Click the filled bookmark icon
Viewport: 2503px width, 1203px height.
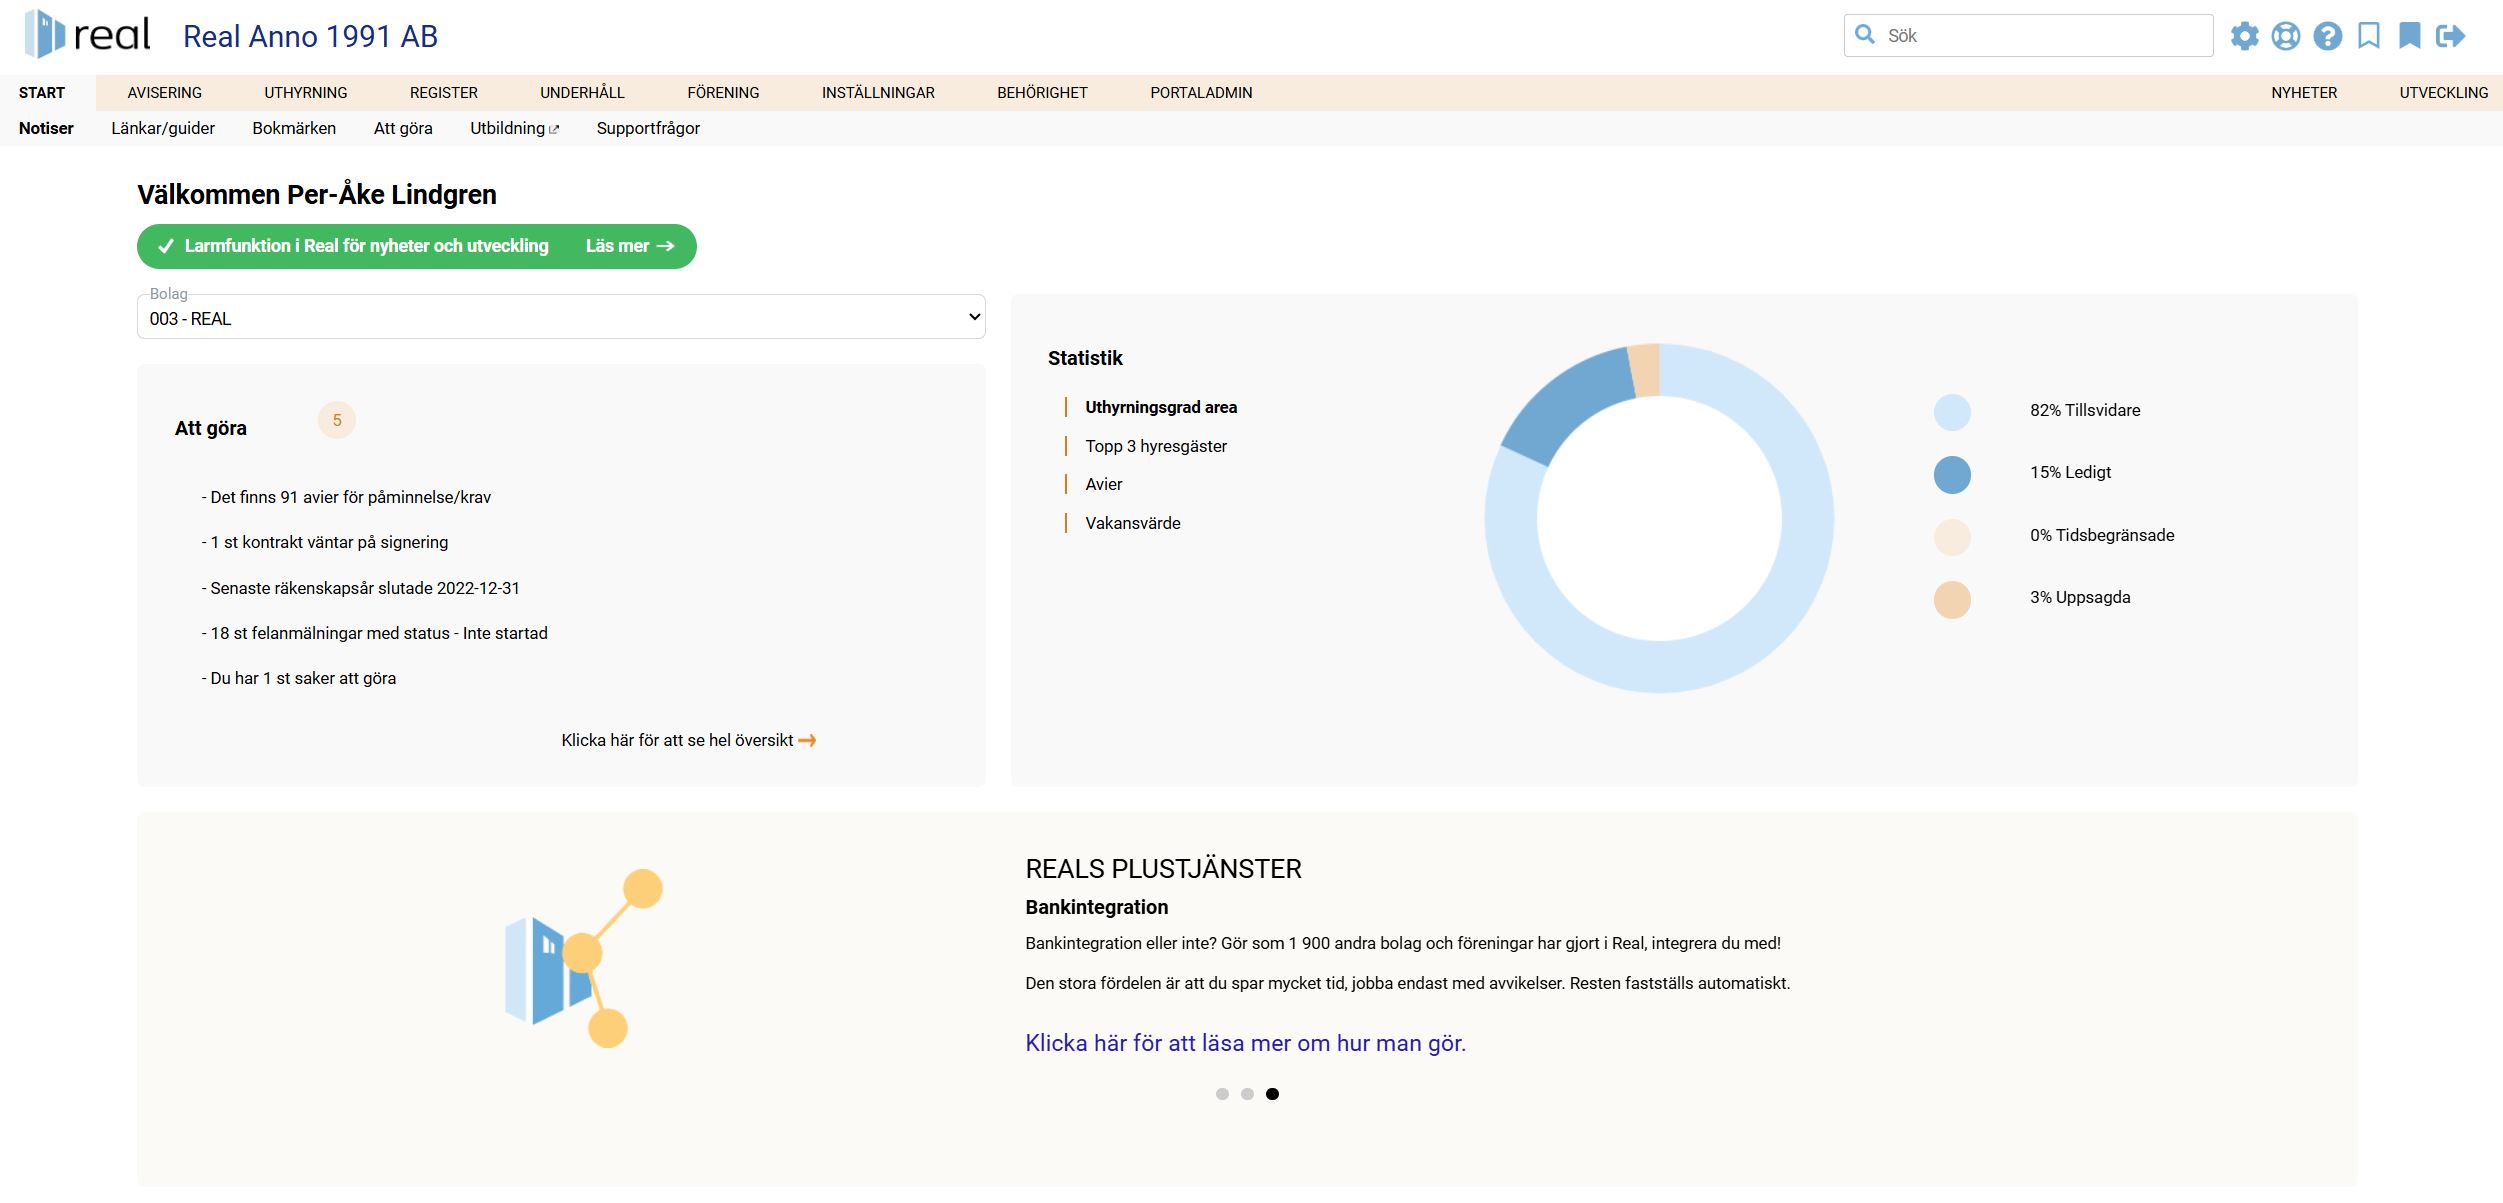(x=2409, y=36)
